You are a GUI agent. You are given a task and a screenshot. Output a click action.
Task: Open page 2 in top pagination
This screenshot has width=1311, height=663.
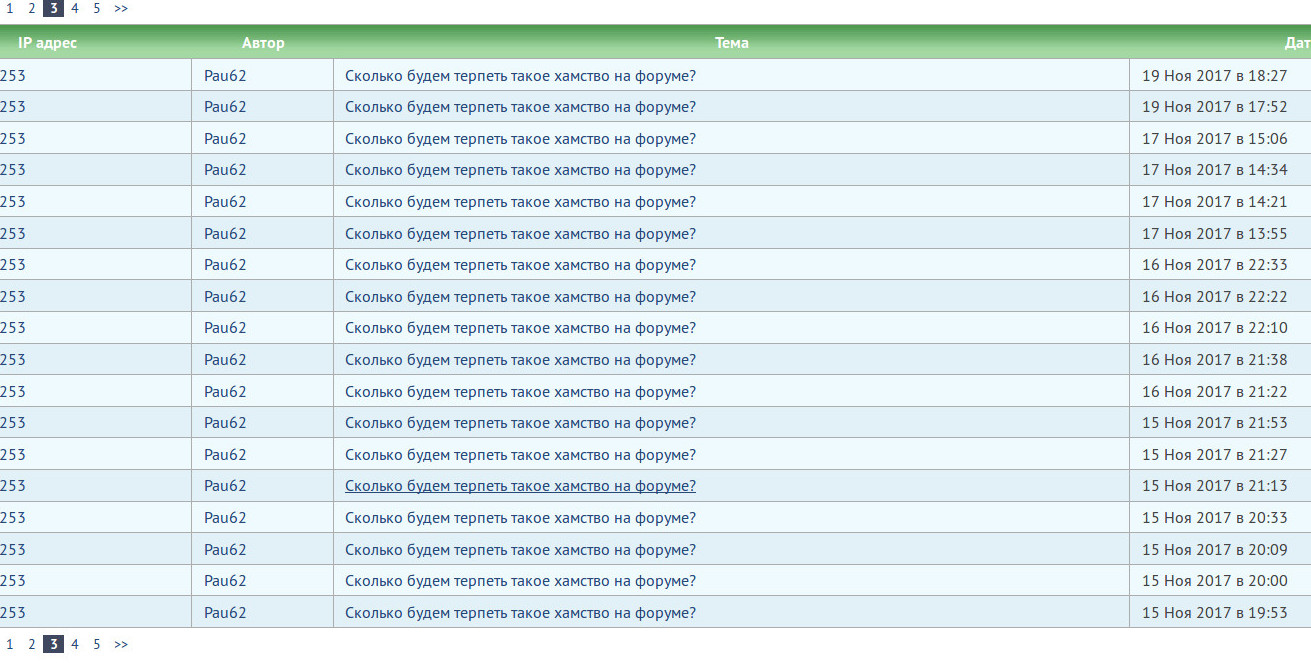31,8
